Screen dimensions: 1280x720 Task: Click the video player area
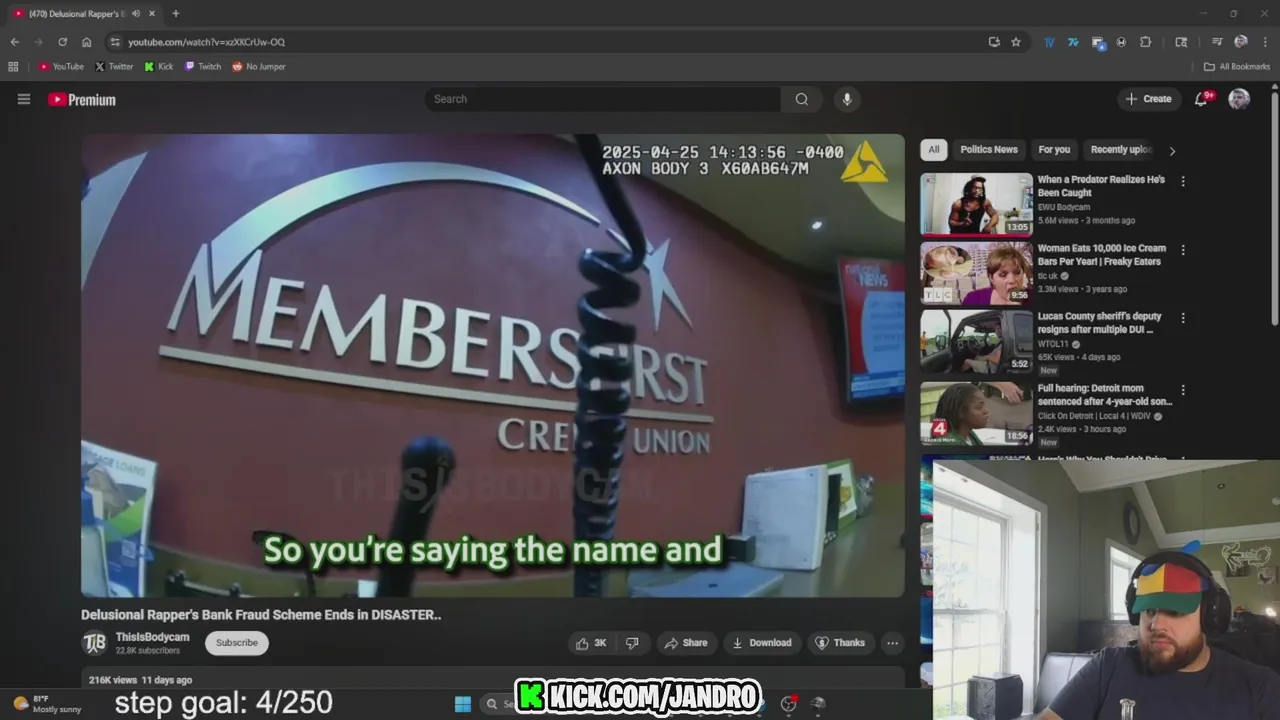pos(493,366)
